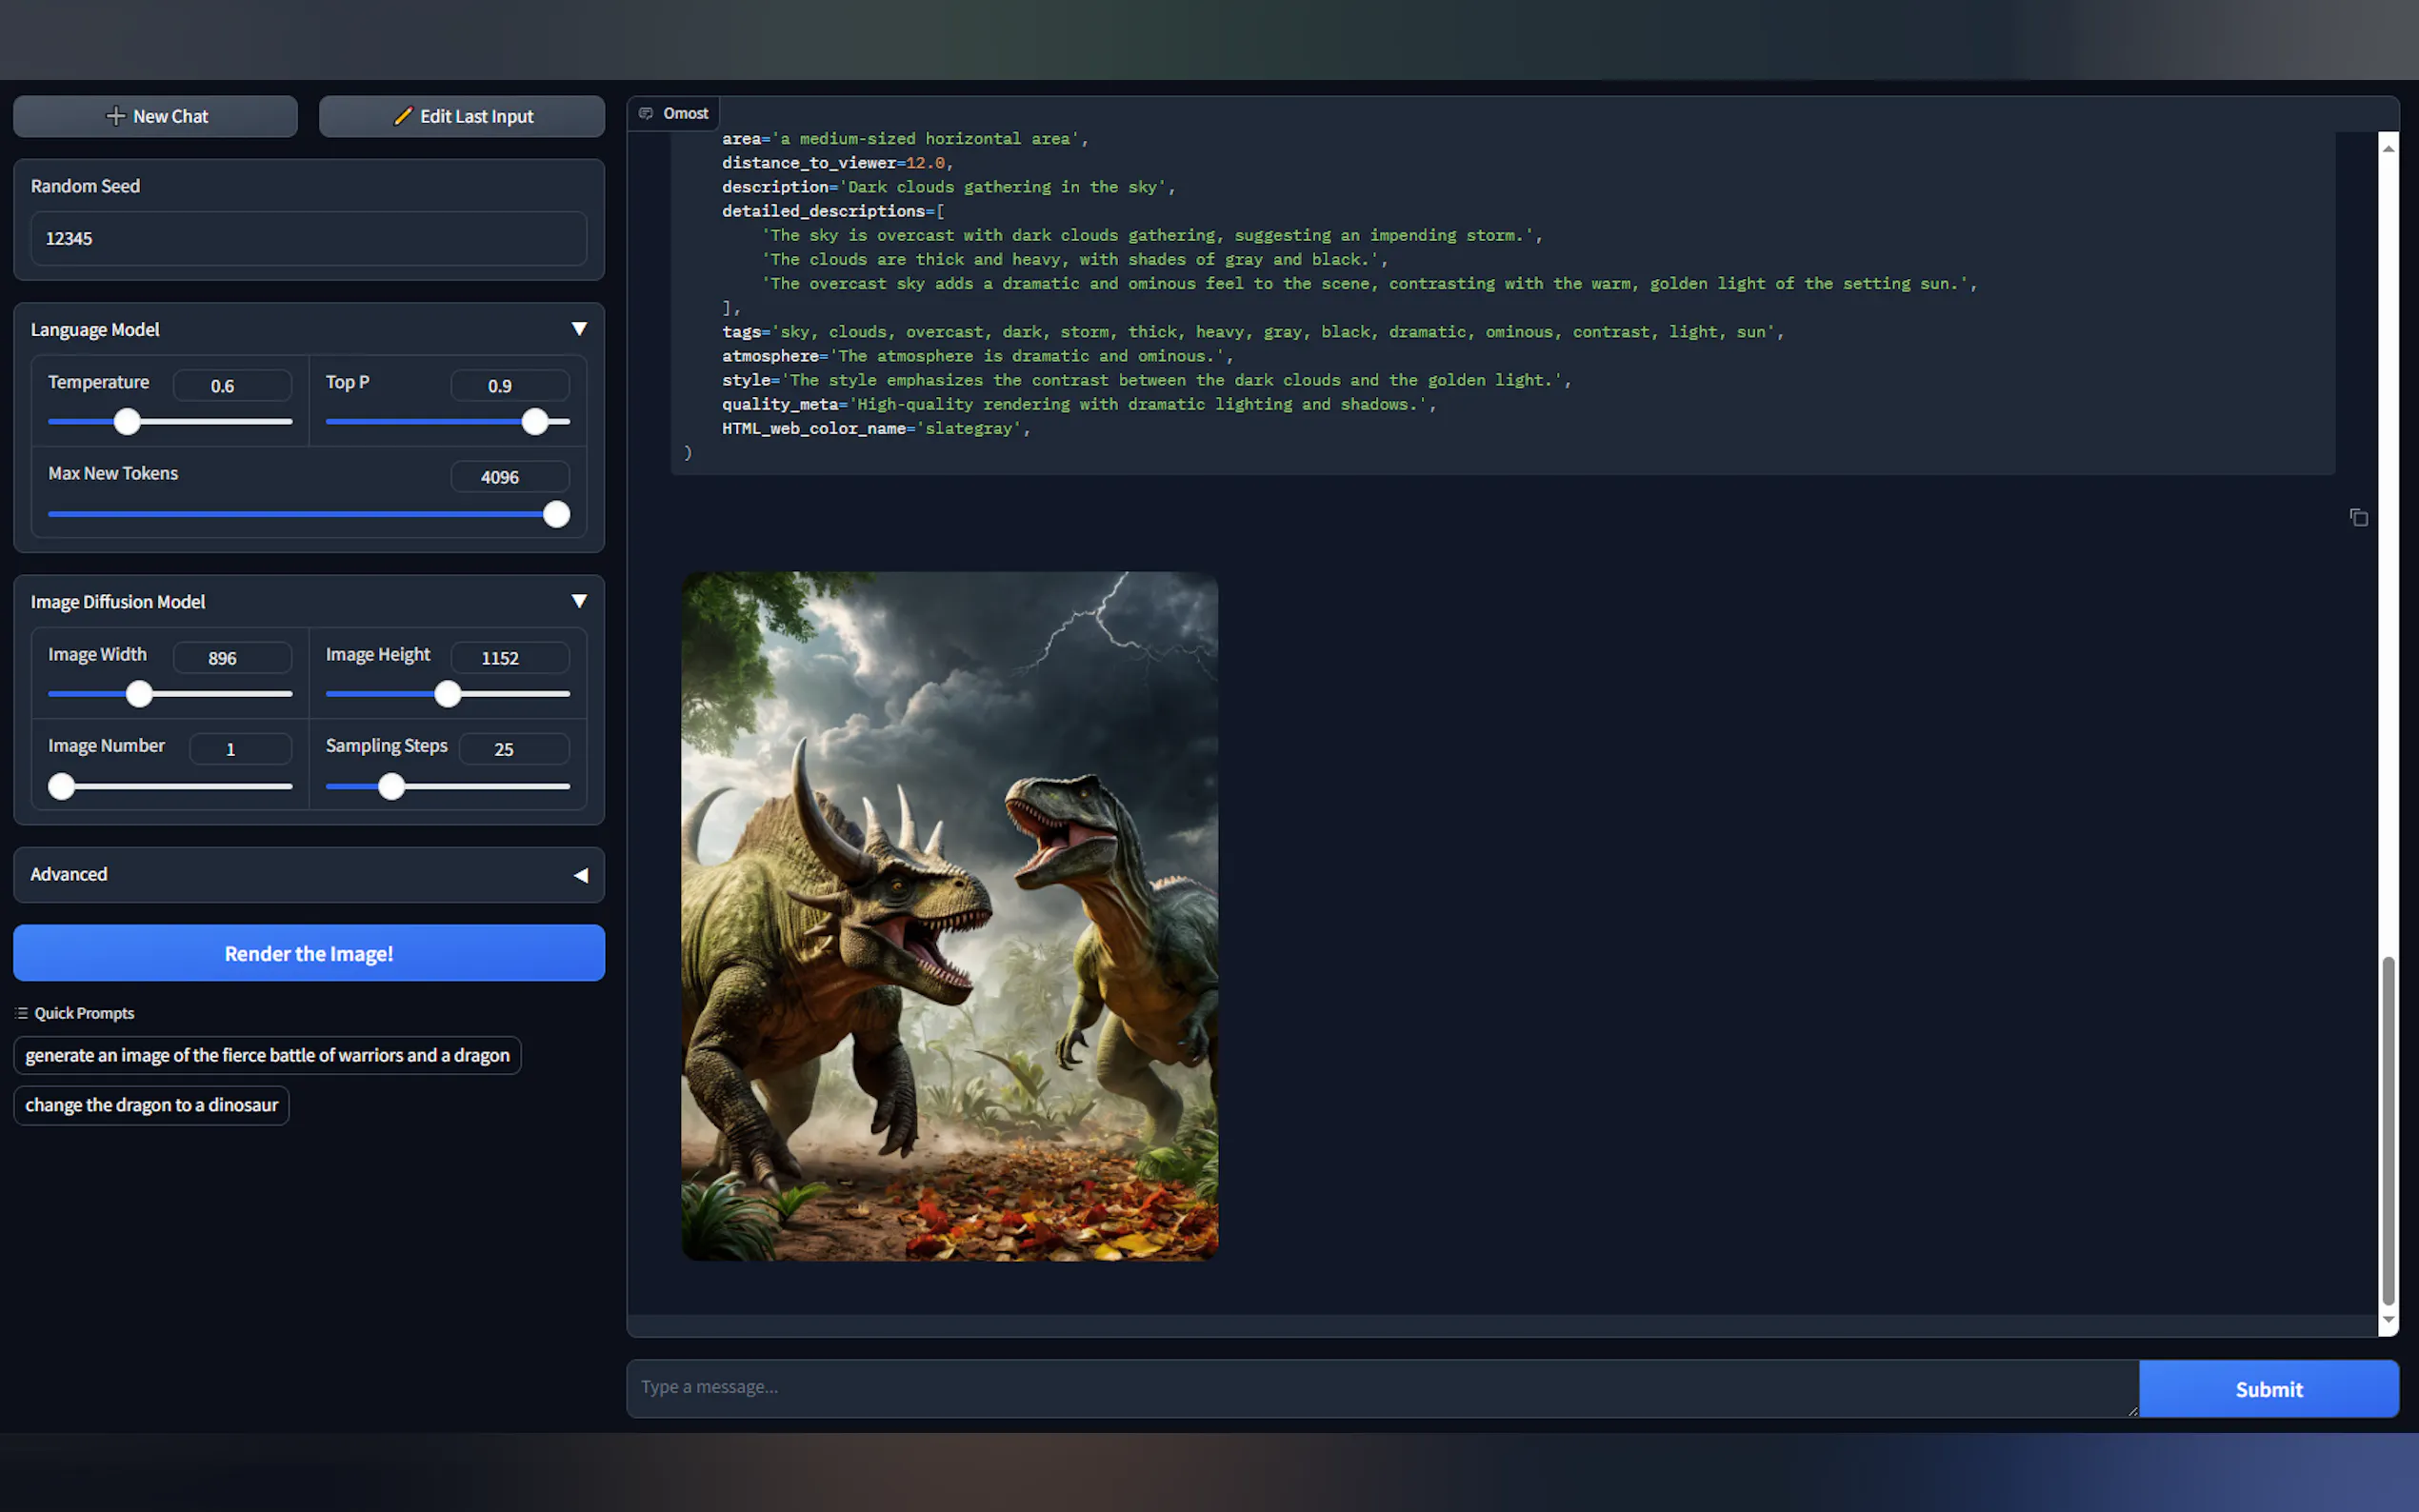Click the Image Height number field
The image size is (2419, 1512).
[x=509, y=658]
